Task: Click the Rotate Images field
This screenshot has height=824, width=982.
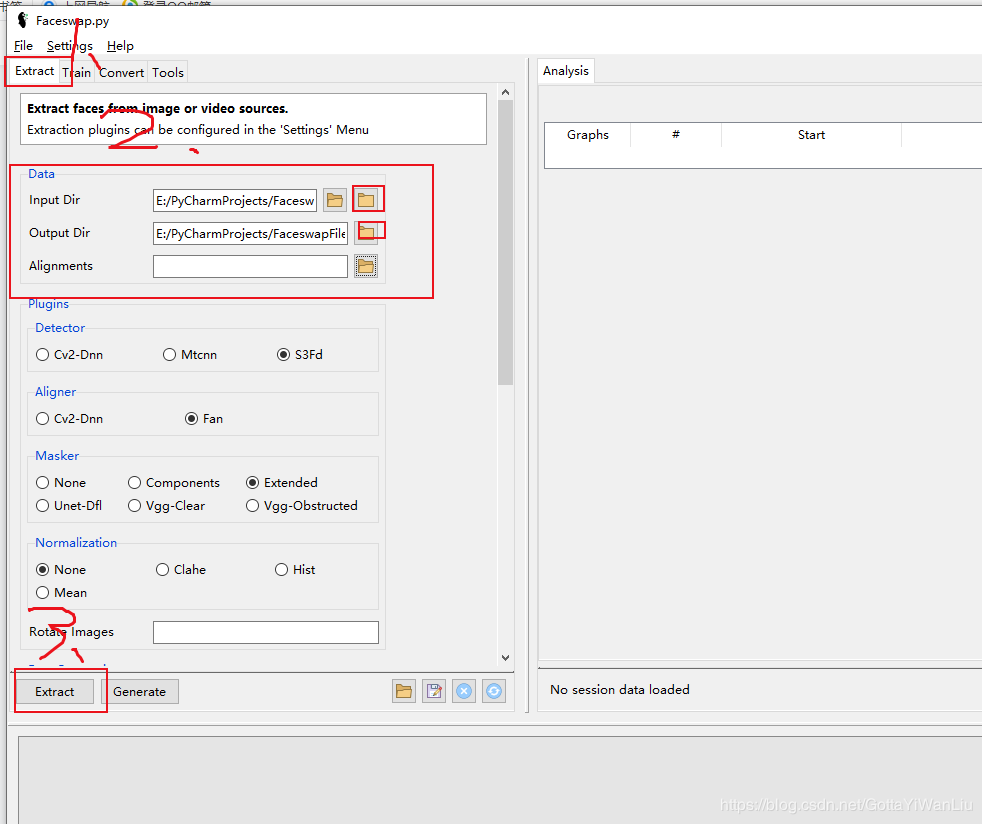Action: coord(266,632)
